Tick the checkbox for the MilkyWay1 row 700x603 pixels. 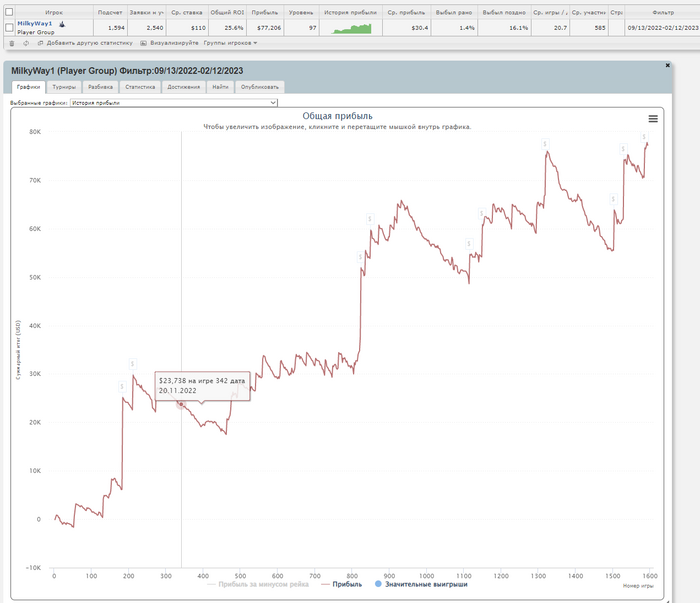[9, 28]
